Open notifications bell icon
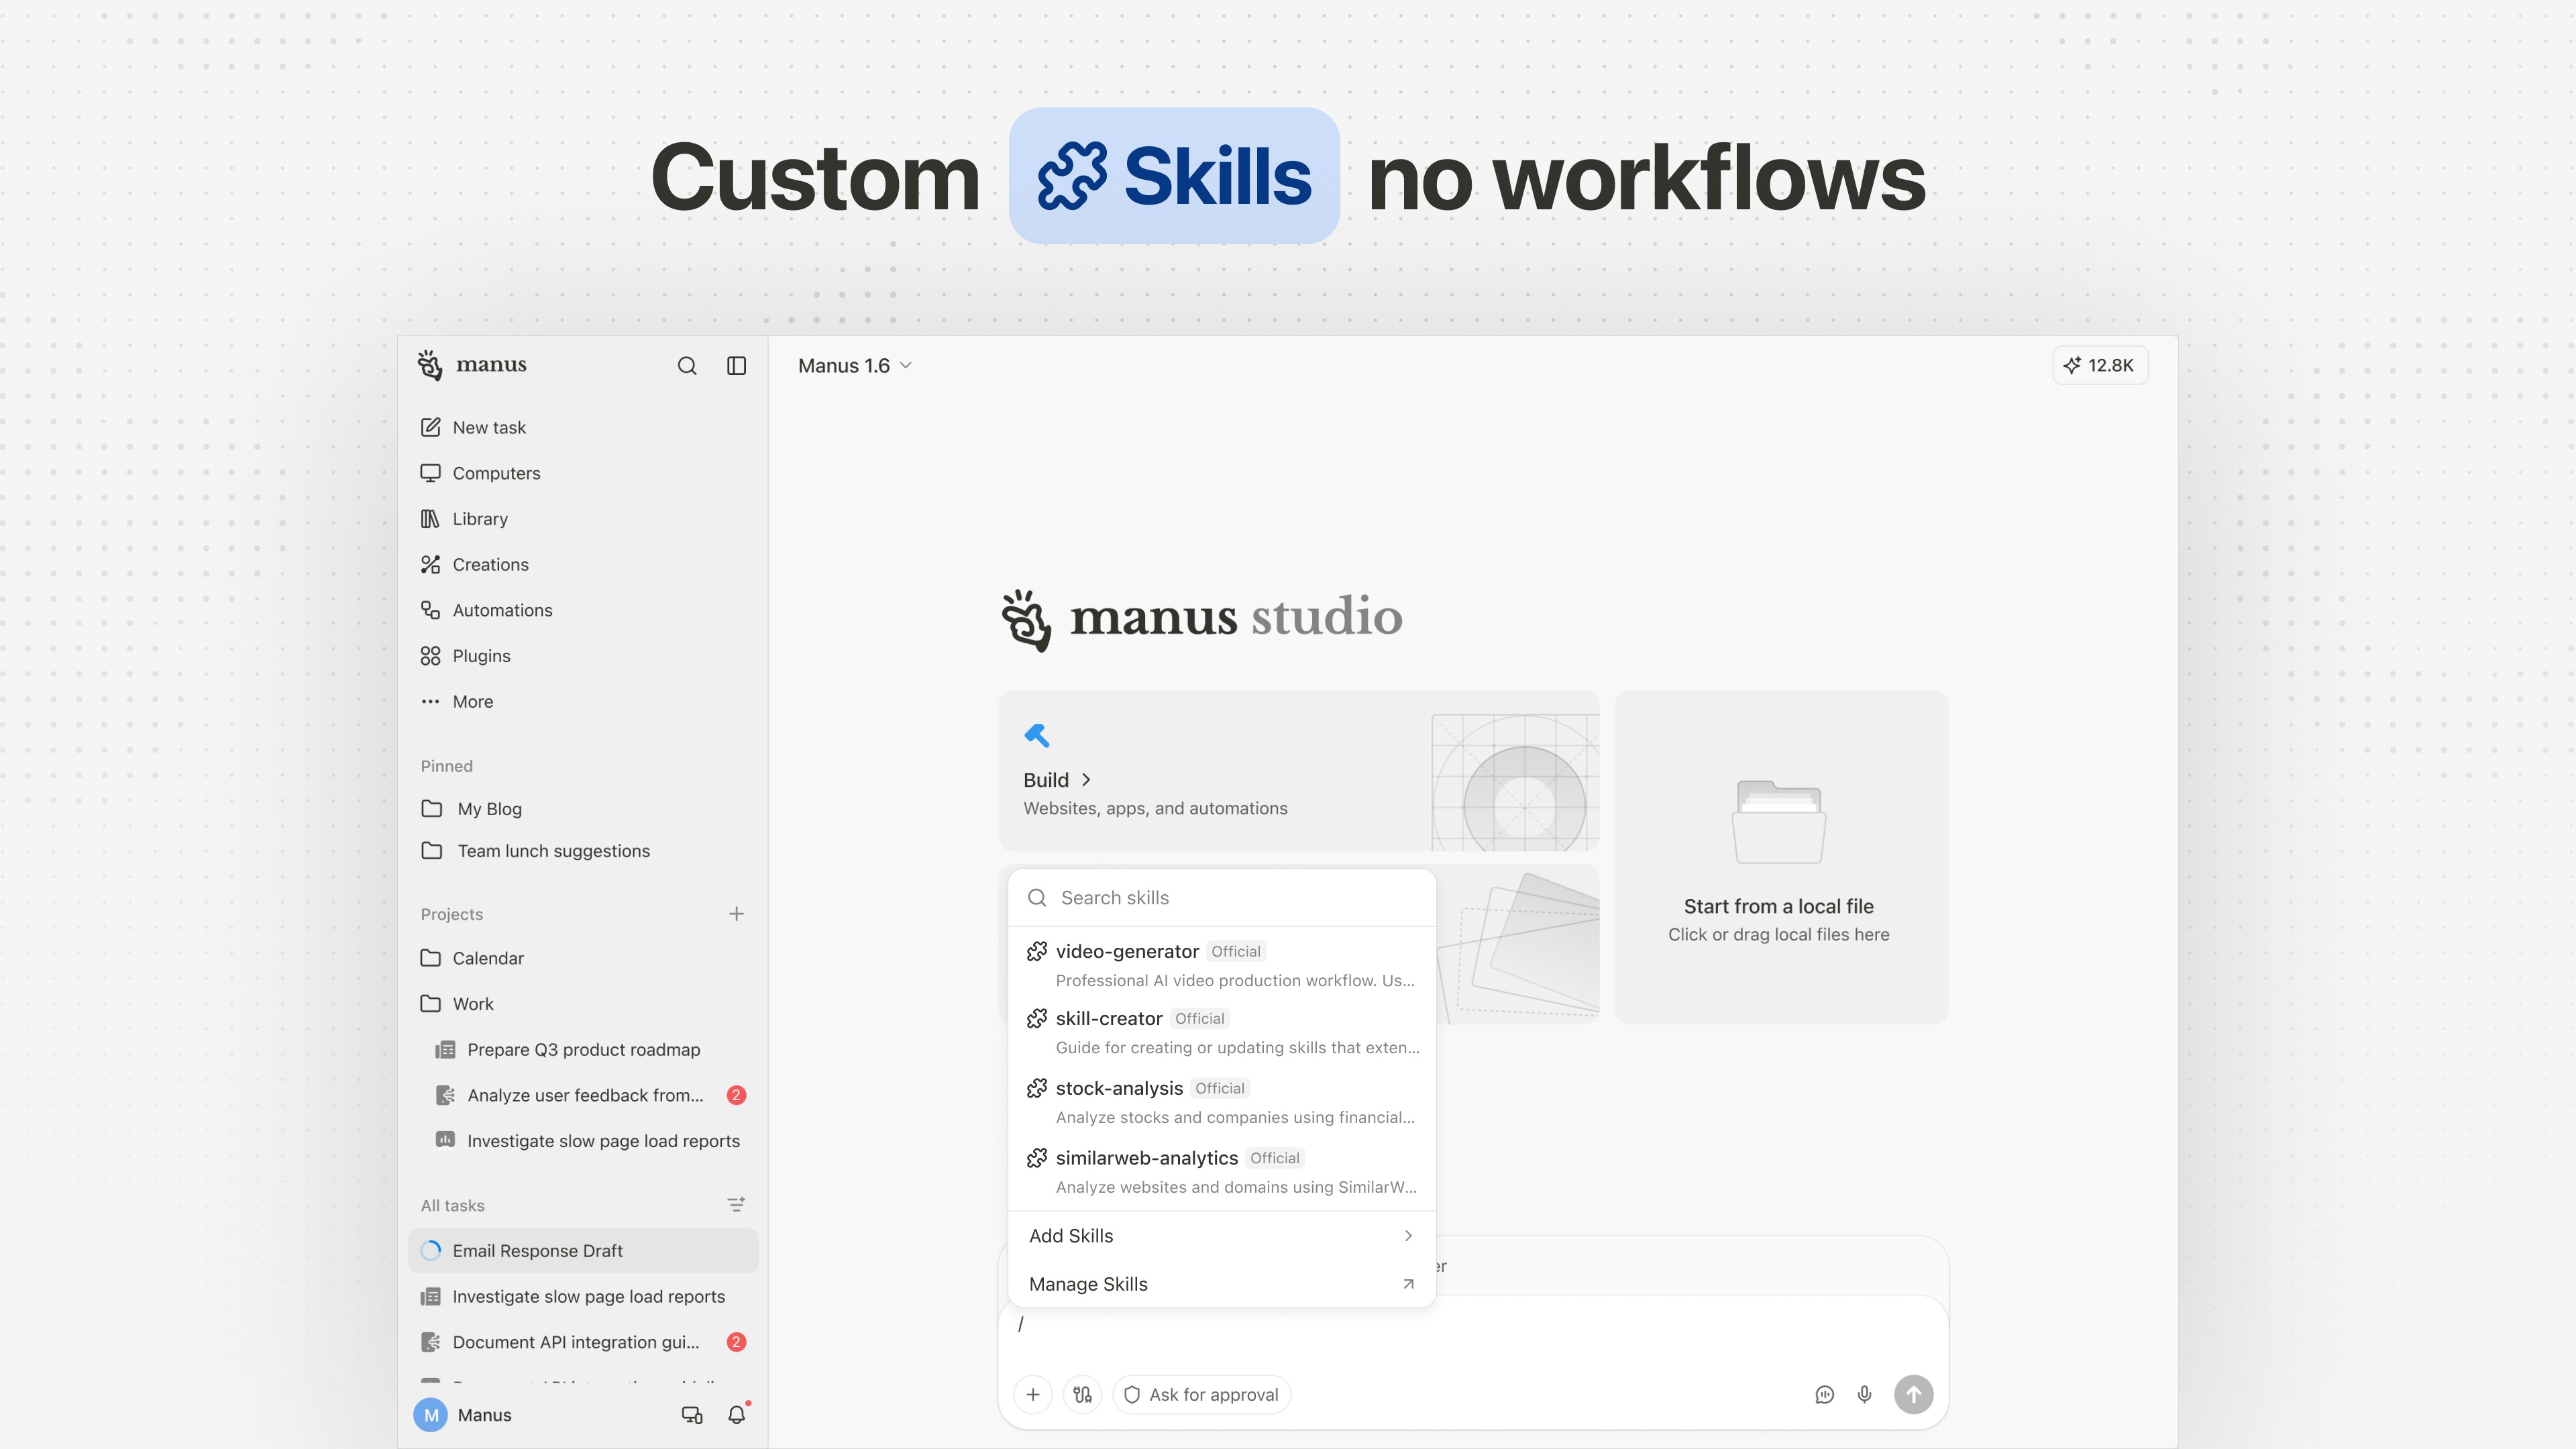The height and width of the screenshot is (1449, 2576). (737, 1415)
